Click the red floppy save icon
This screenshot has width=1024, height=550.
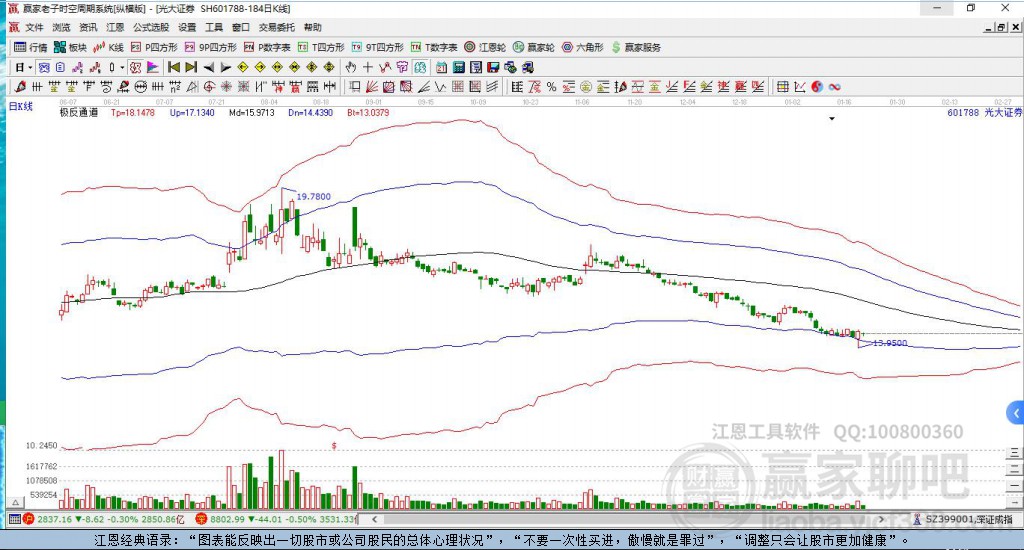coord(493,67)
